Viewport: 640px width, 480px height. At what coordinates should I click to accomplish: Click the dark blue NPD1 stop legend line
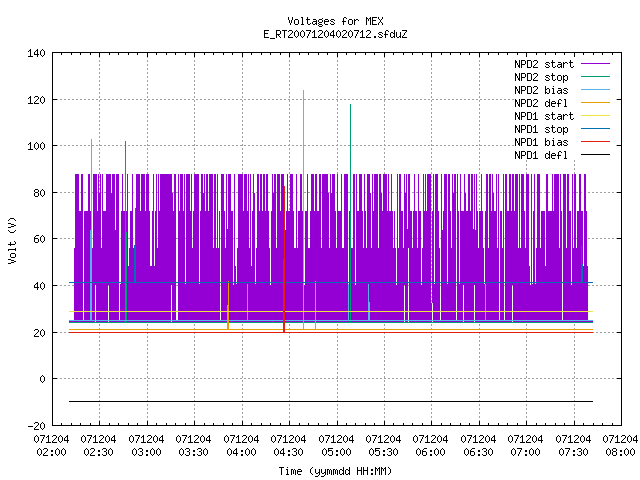pos(595,129)
